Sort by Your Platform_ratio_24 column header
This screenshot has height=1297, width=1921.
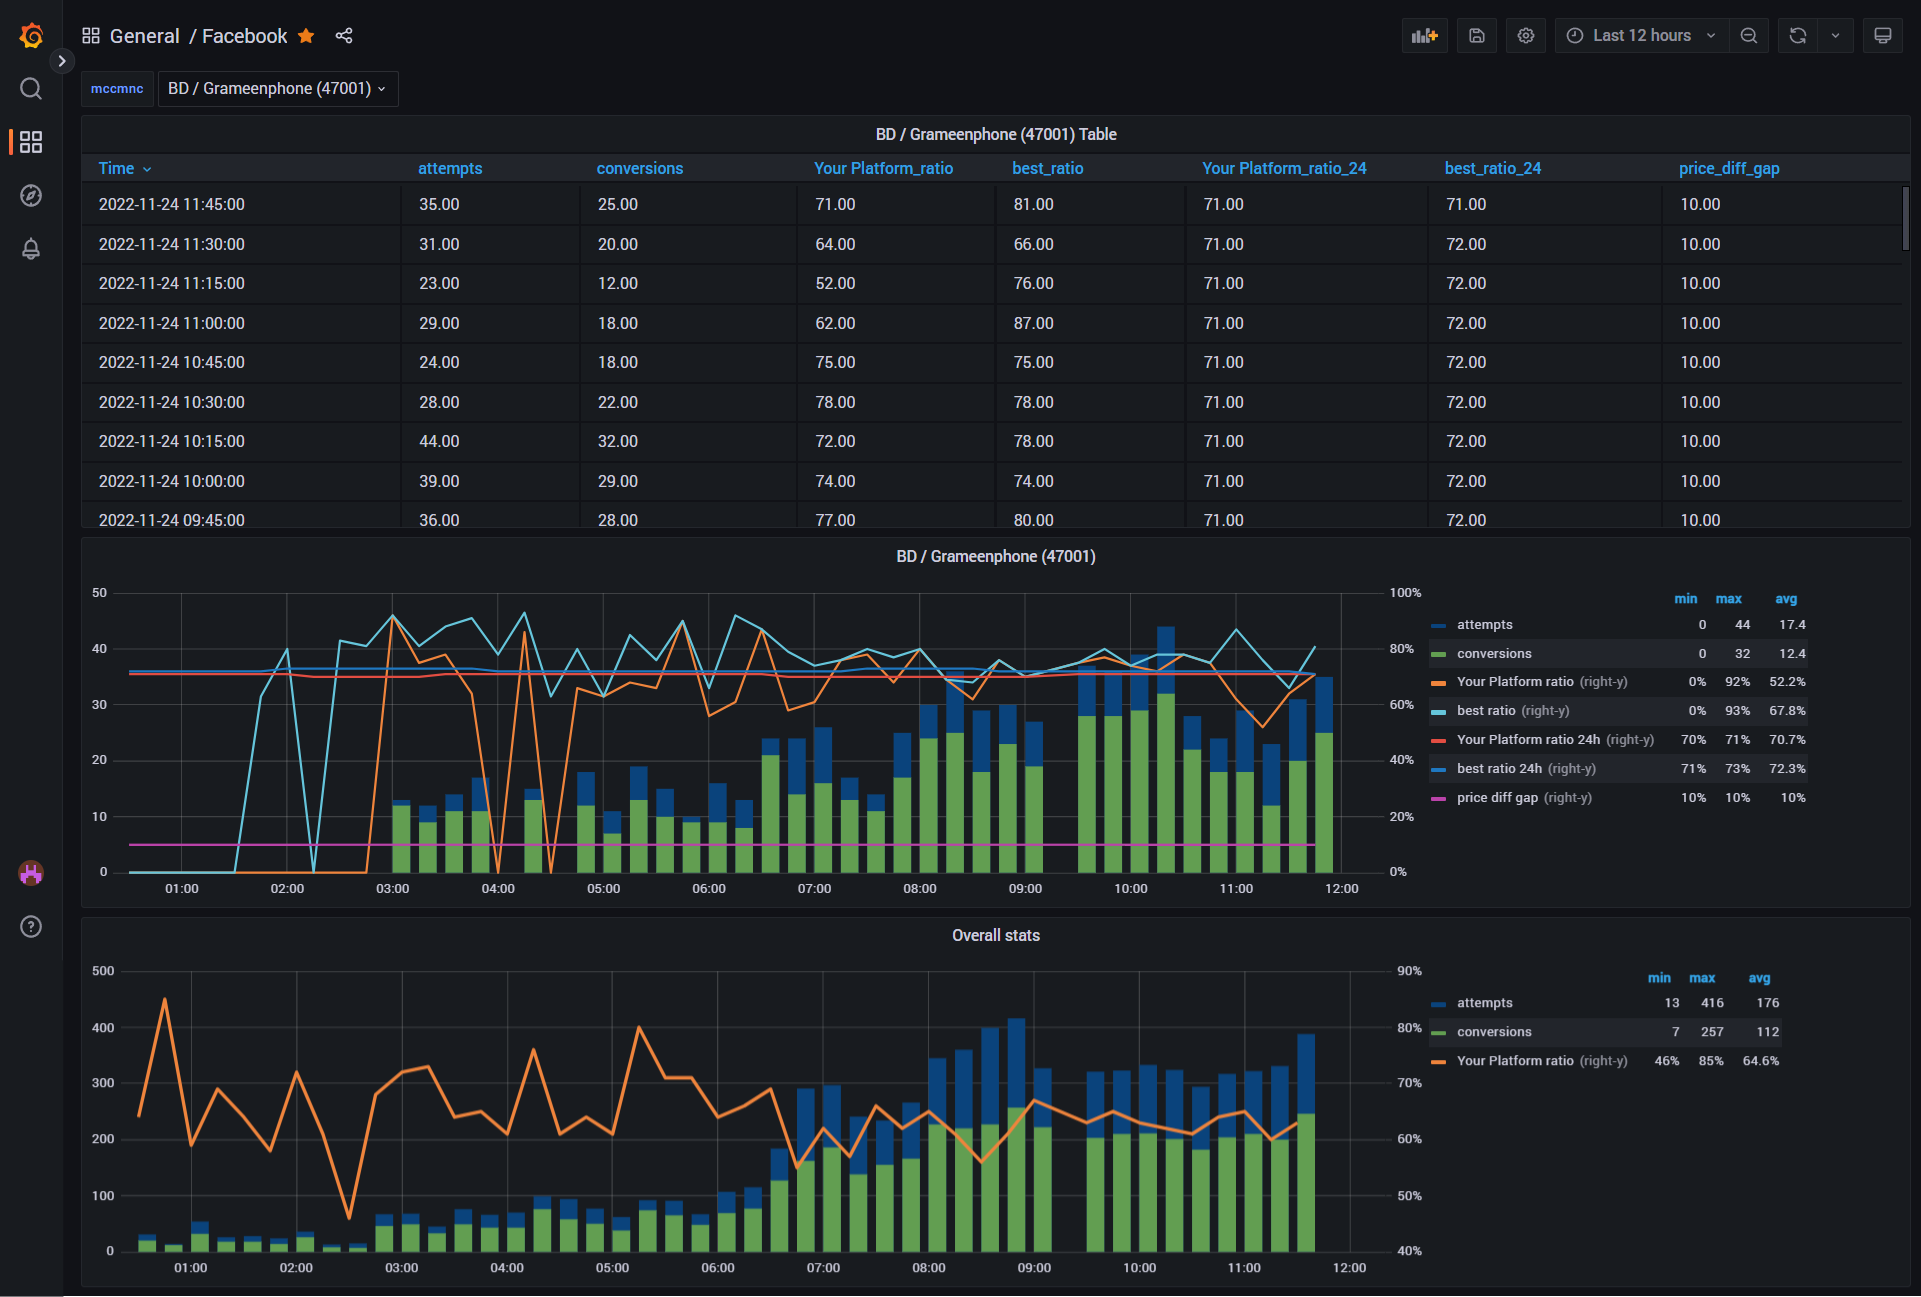point(1284,168)
